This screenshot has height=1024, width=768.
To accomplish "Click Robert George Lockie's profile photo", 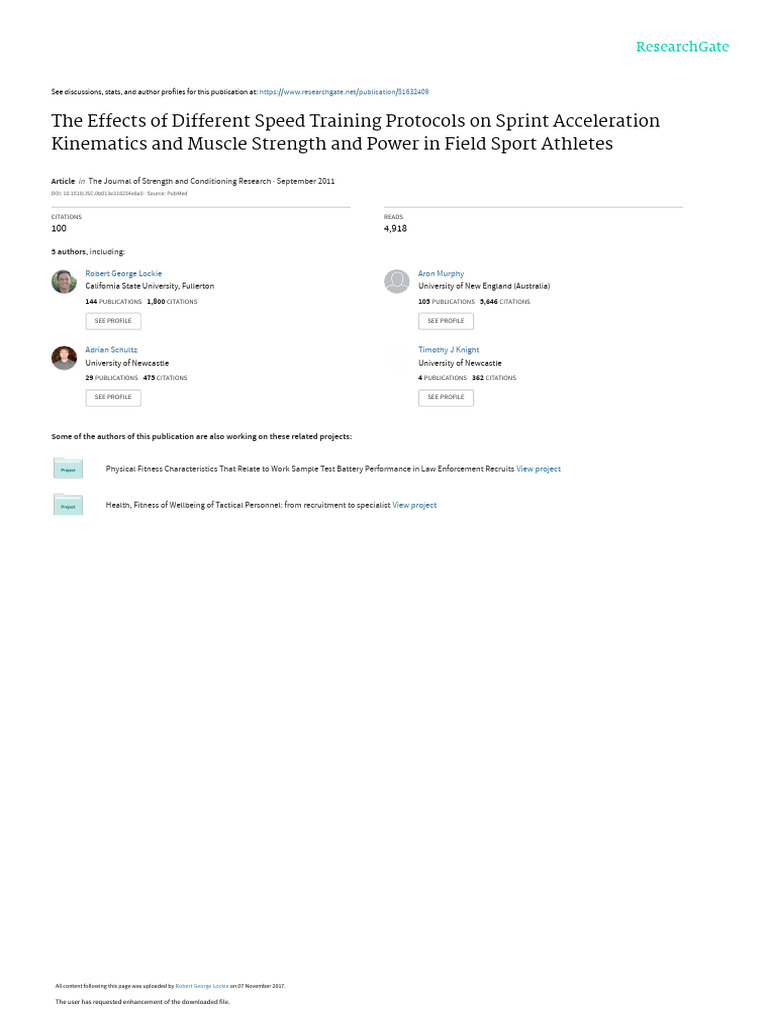I will 64,281.
